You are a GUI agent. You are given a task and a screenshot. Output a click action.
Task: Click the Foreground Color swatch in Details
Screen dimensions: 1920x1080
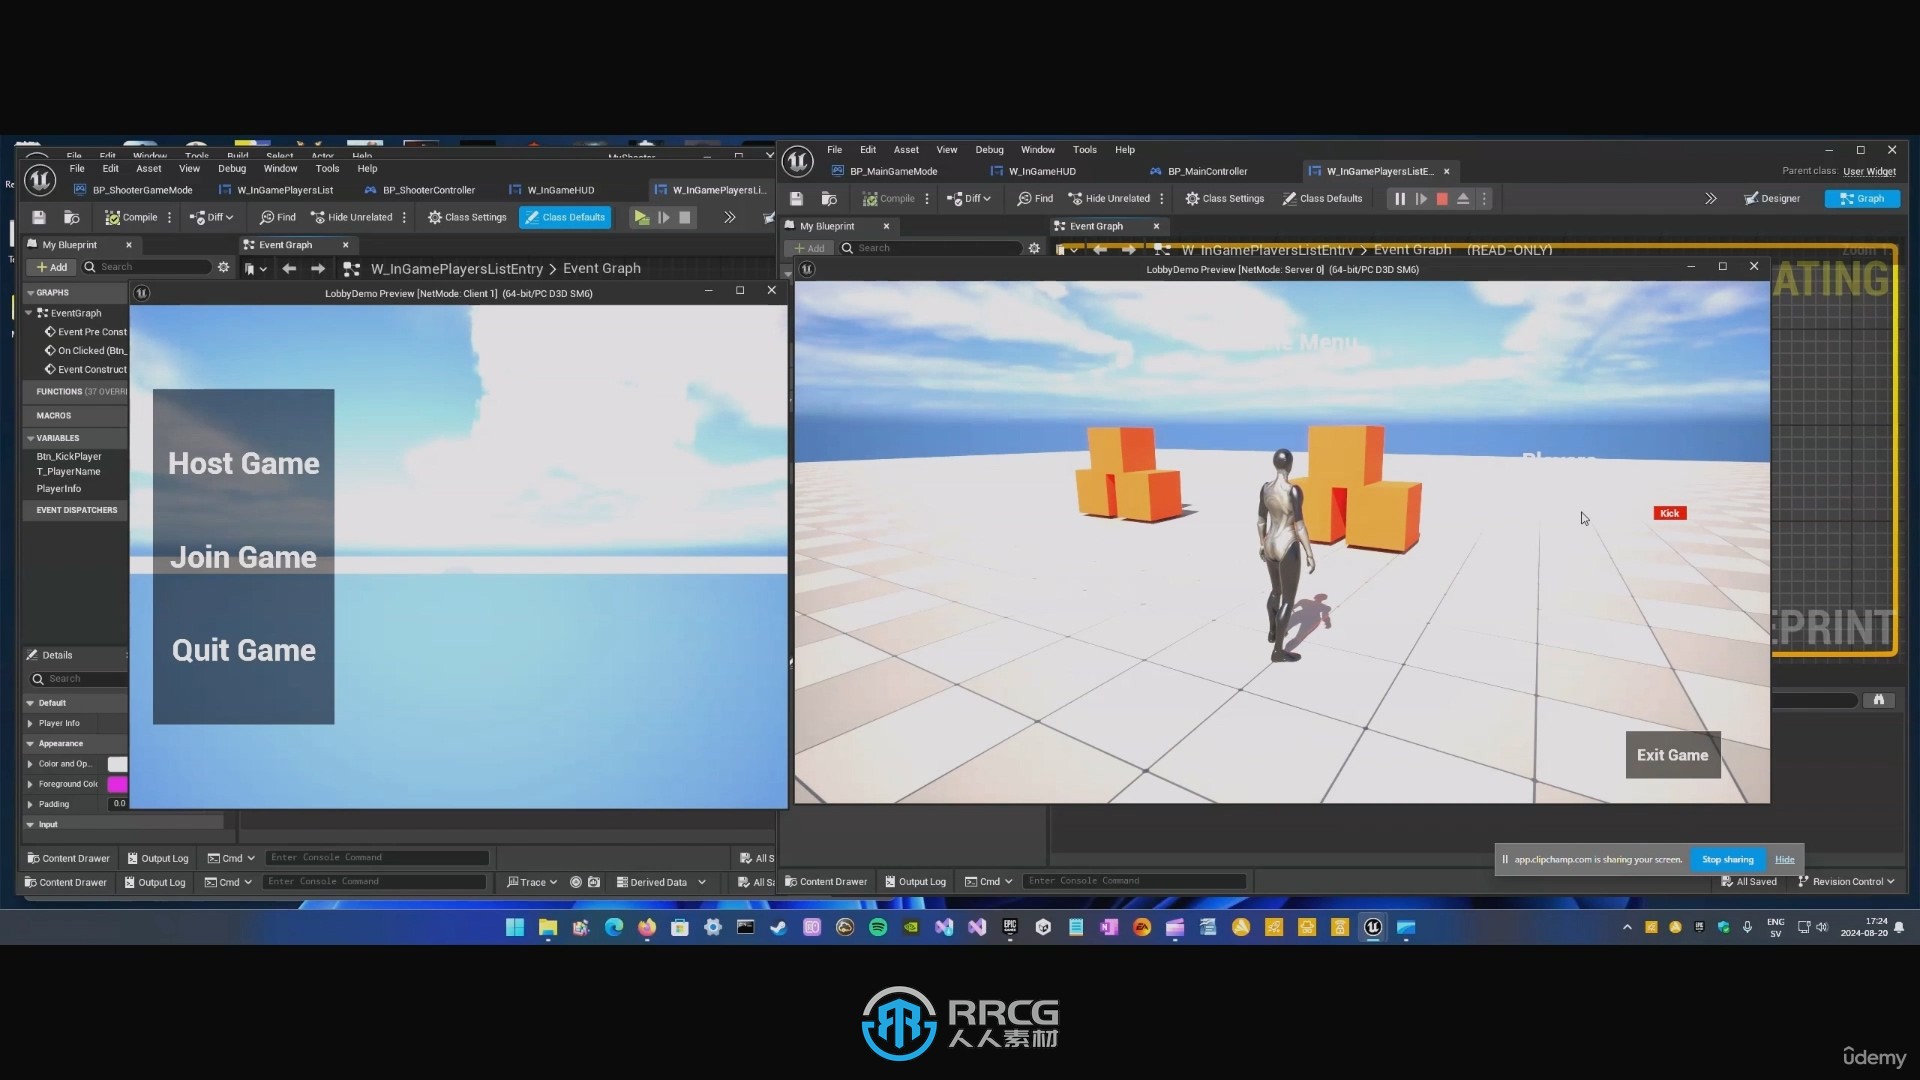coord(116,783)
